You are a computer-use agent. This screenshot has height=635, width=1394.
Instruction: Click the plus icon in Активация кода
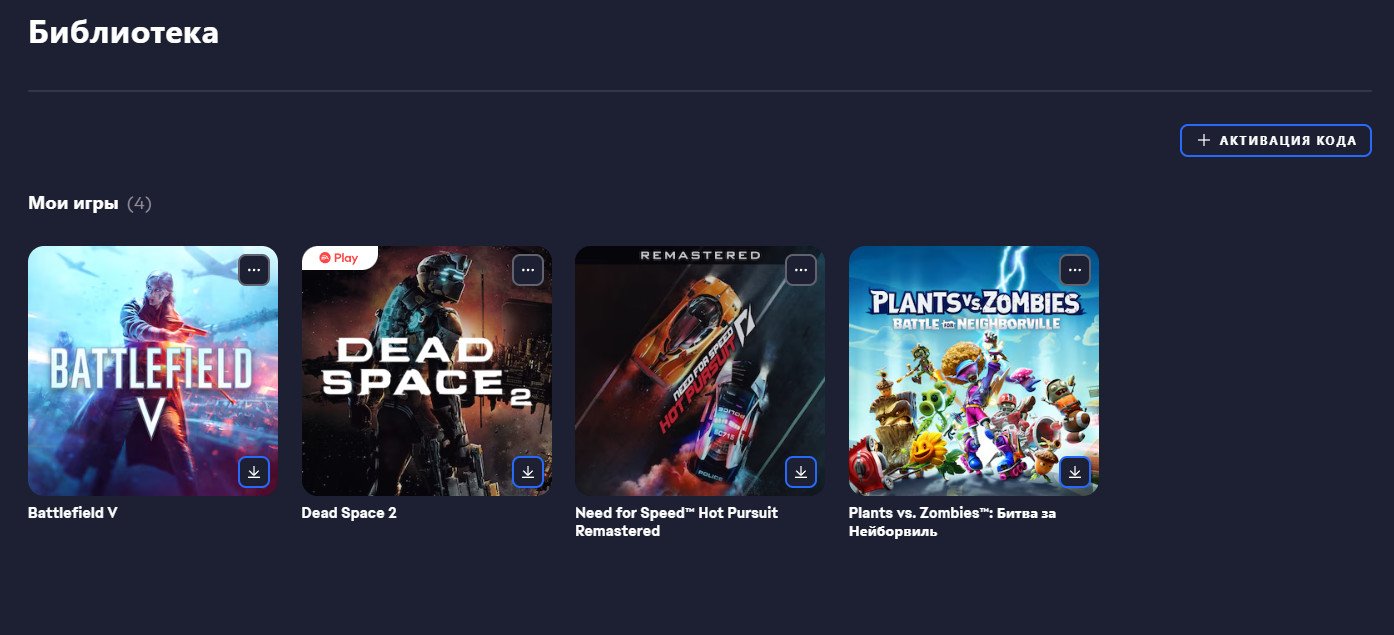pyautogui.click(x=1204, y=141)
